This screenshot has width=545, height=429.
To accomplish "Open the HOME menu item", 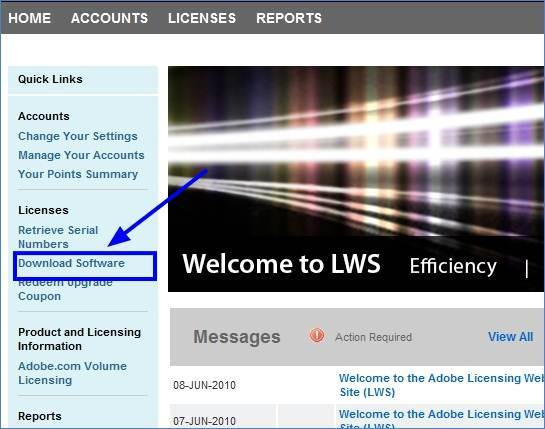I will coord(30,18).
